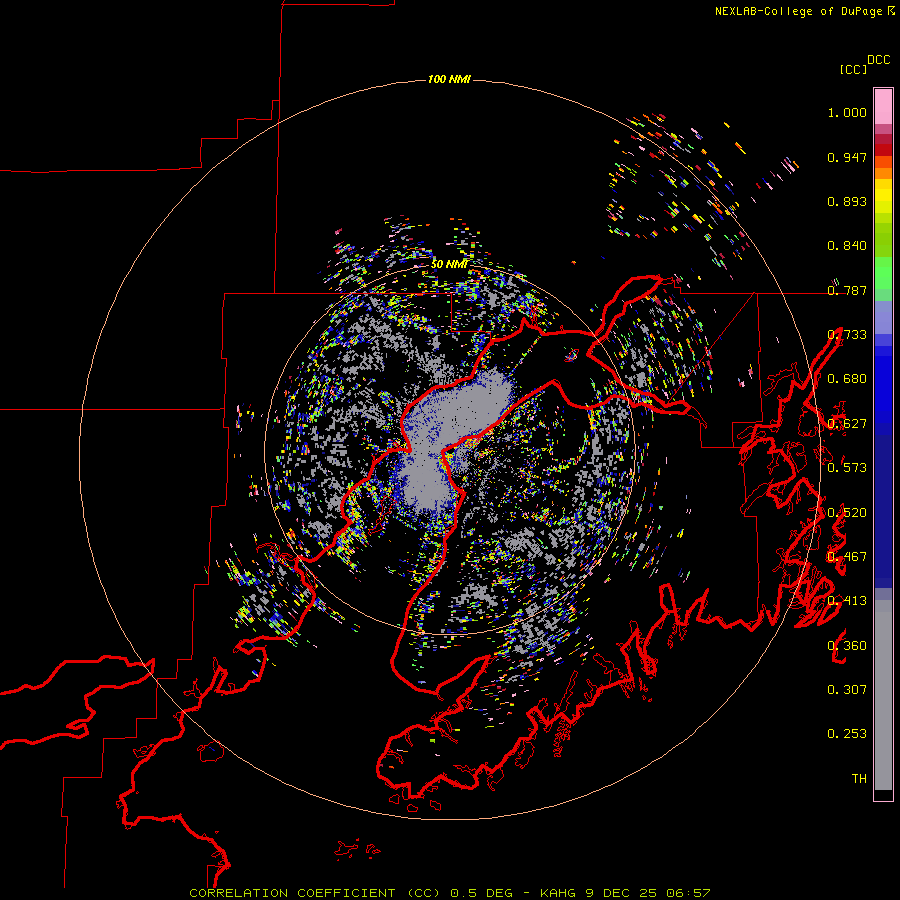The width and height of the screenshot is (900, 900).
Task: Click the gray lower band of the color bar
Action: pyautogui.click(x=883, y=695)
